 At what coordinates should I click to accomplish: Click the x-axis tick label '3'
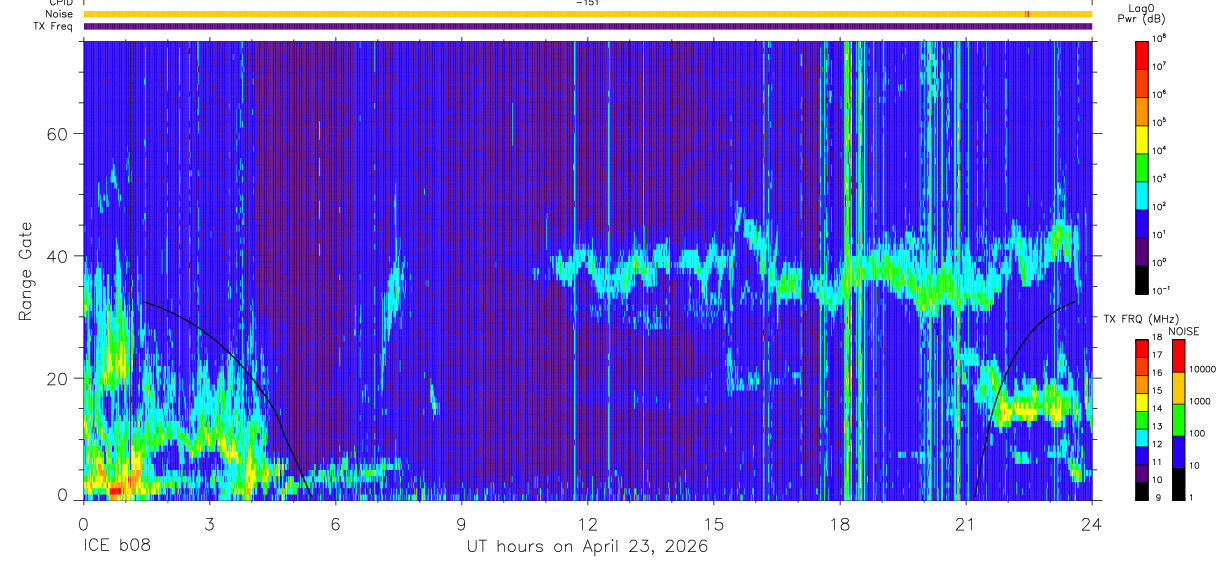tap(209, 523)
